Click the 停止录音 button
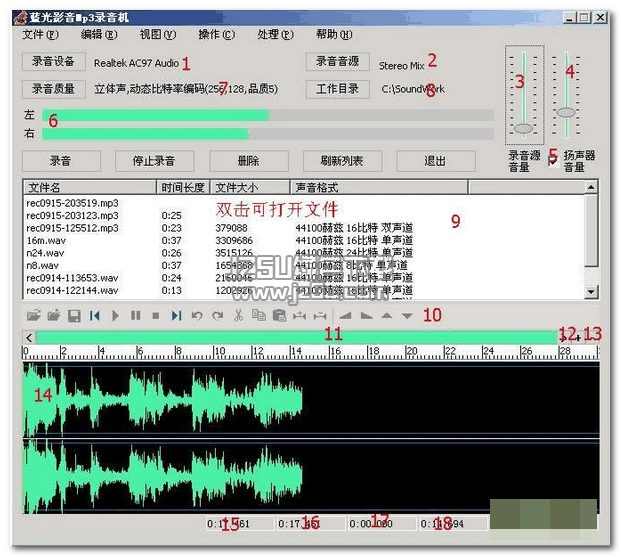This screenshot has width=621, height=557. coord(154,161)
